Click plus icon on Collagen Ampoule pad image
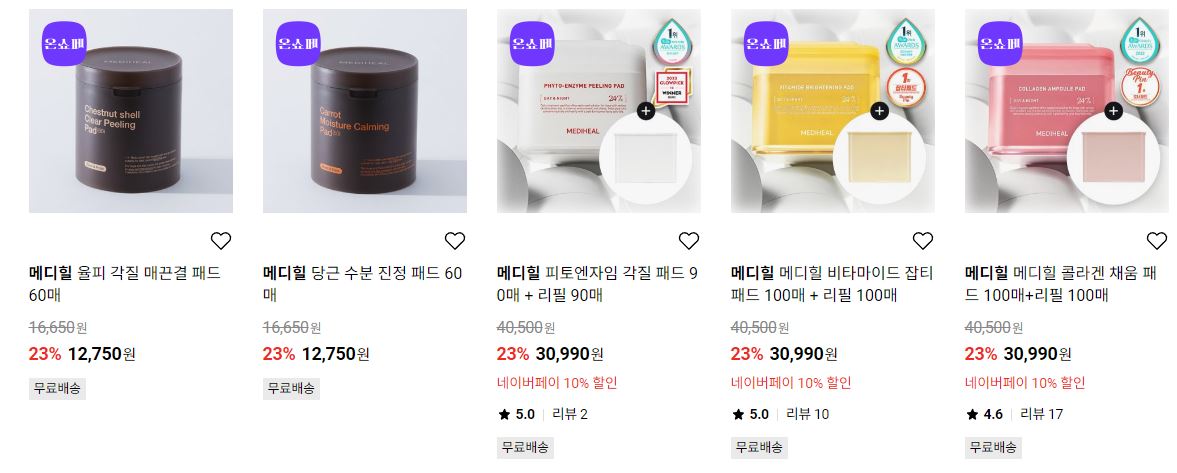This screenshot has height=473, width=1177. tap(1114, 112)
